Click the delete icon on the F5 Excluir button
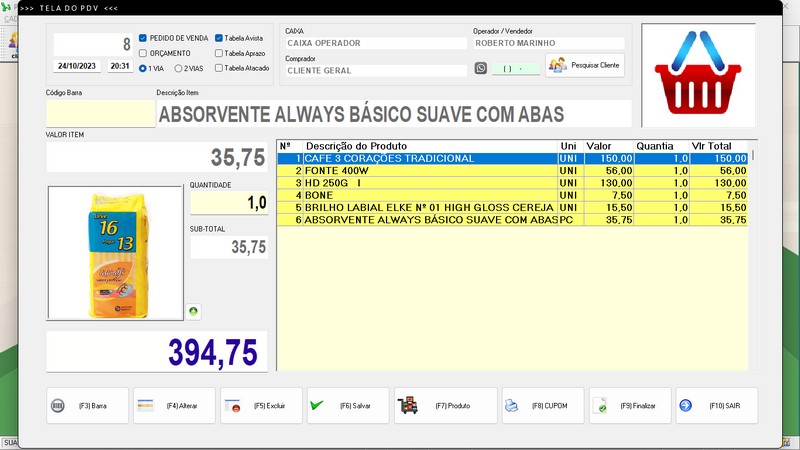800x450 pixels. (233, 406)
